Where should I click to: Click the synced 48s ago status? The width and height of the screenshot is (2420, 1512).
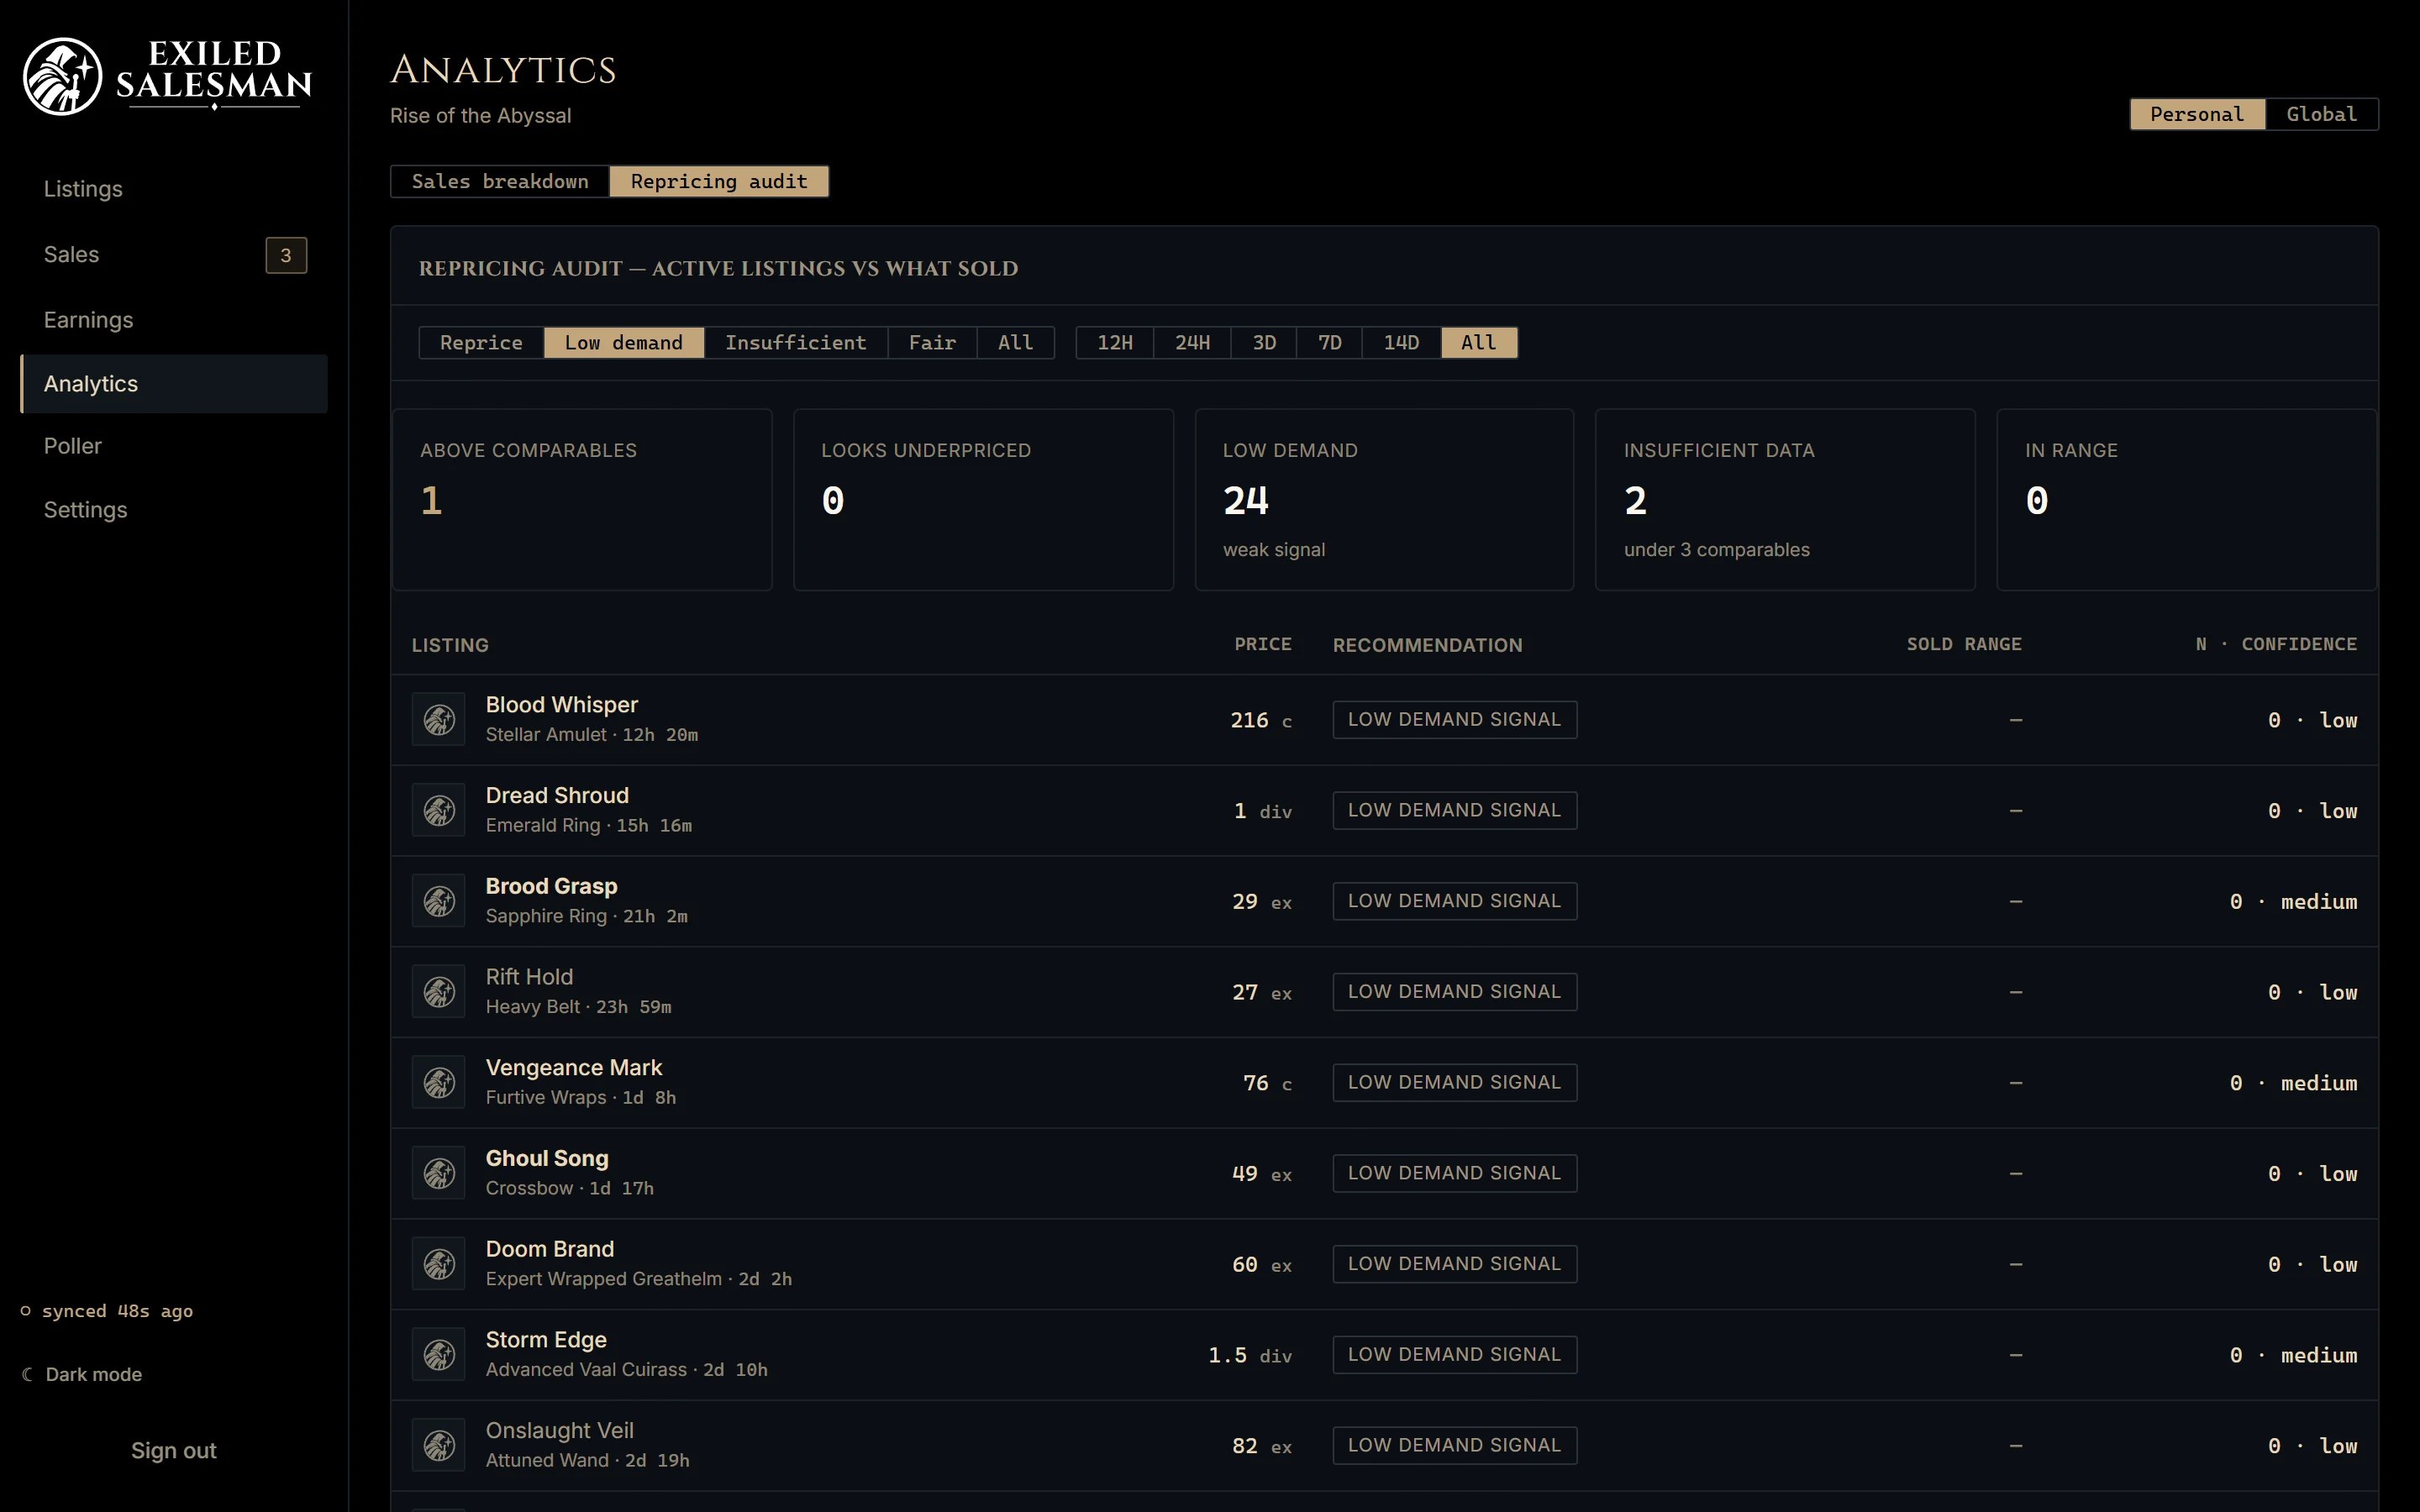pos(108,1311)
